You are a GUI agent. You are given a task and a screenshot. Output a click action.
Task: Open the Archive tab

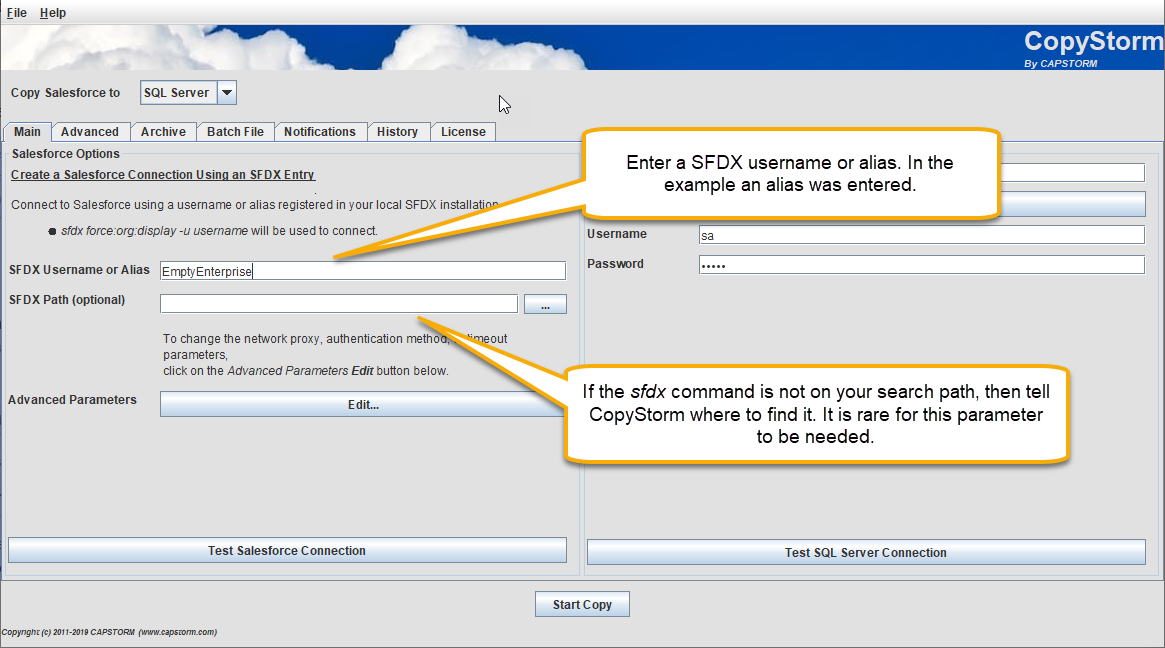163,132
